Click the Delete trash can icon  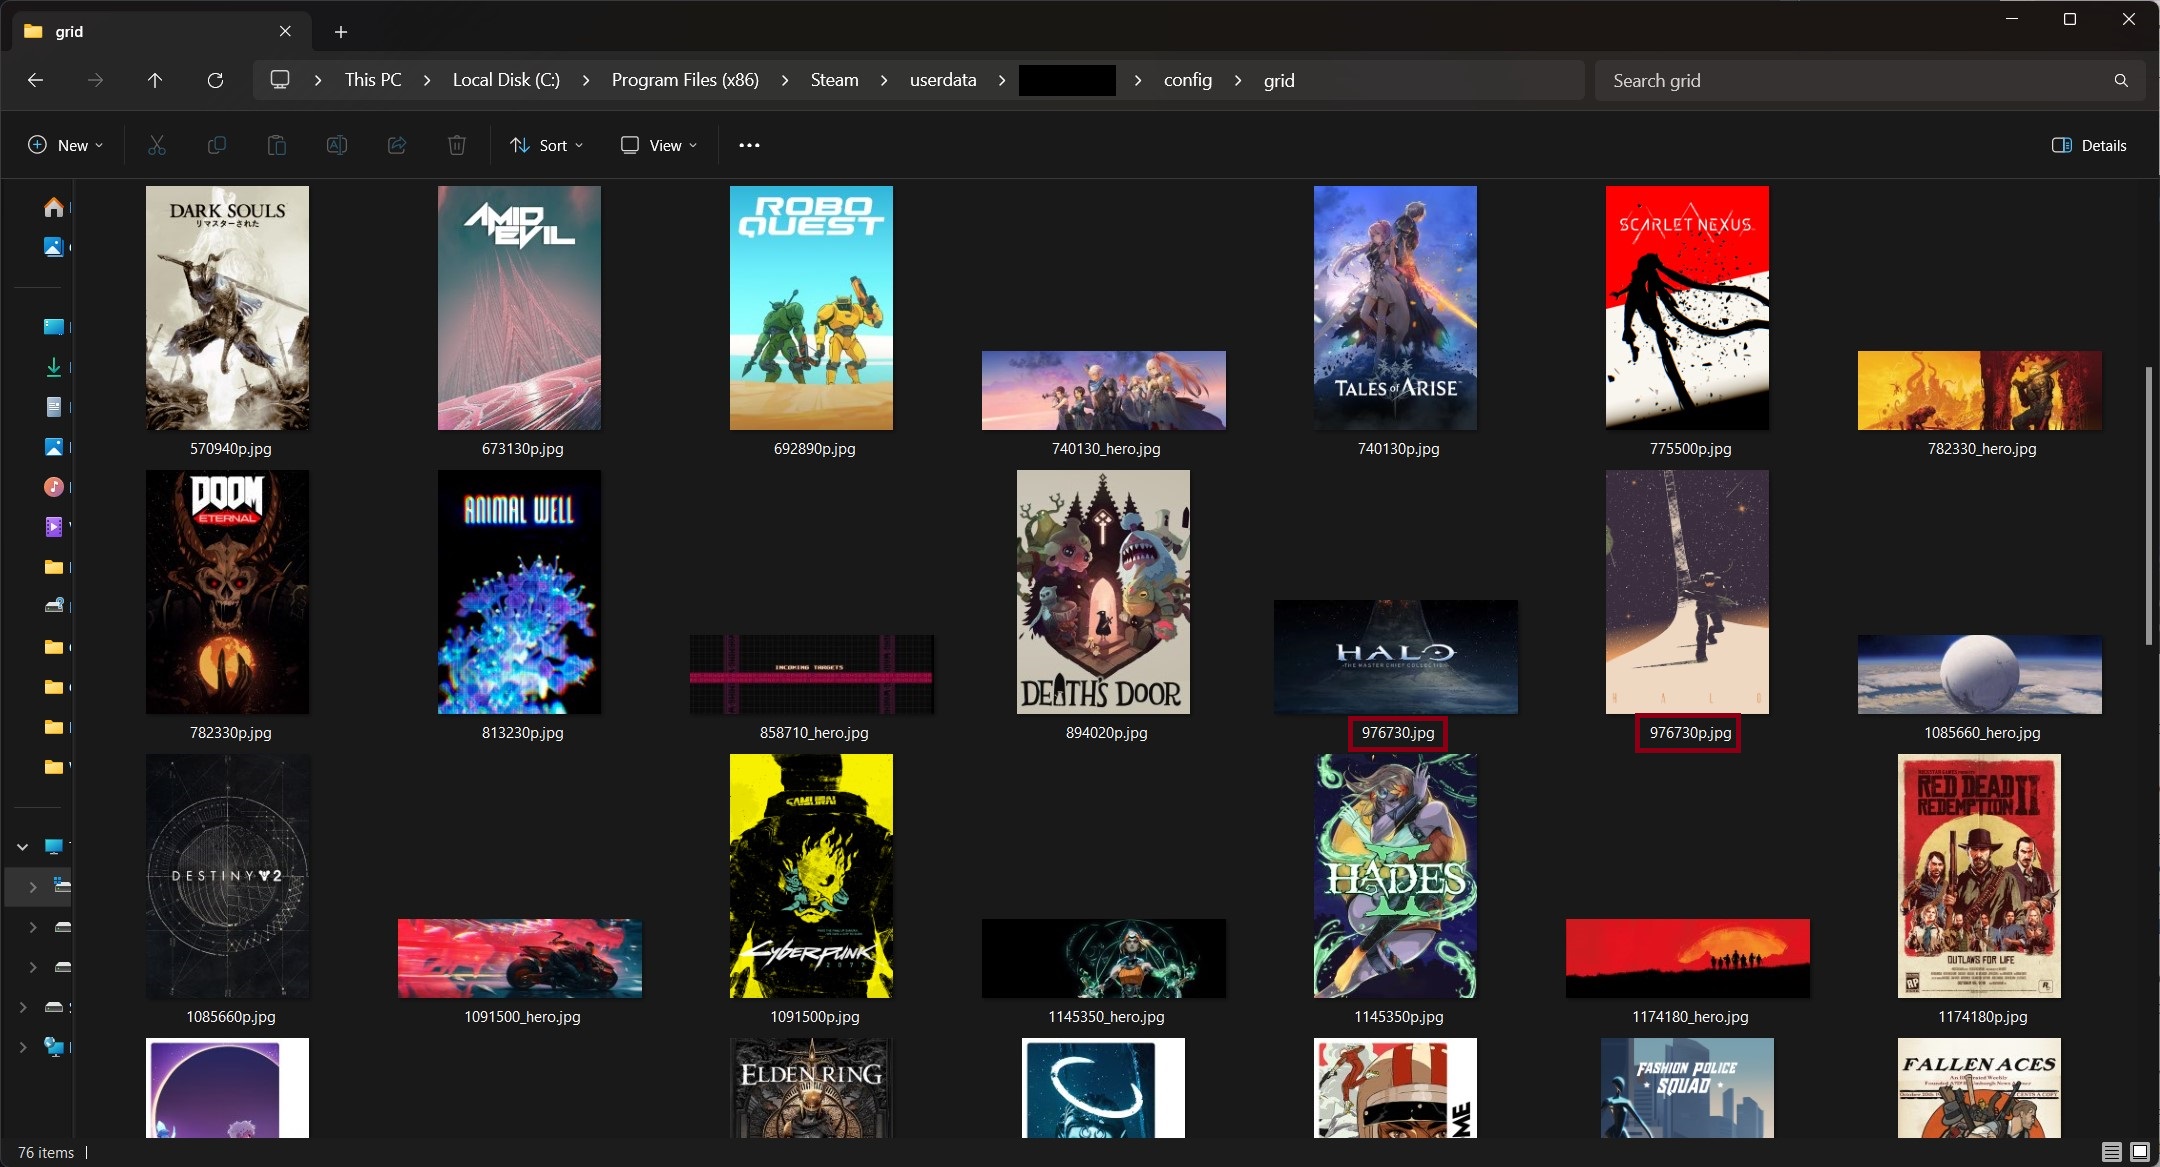(x=457, y=145)
